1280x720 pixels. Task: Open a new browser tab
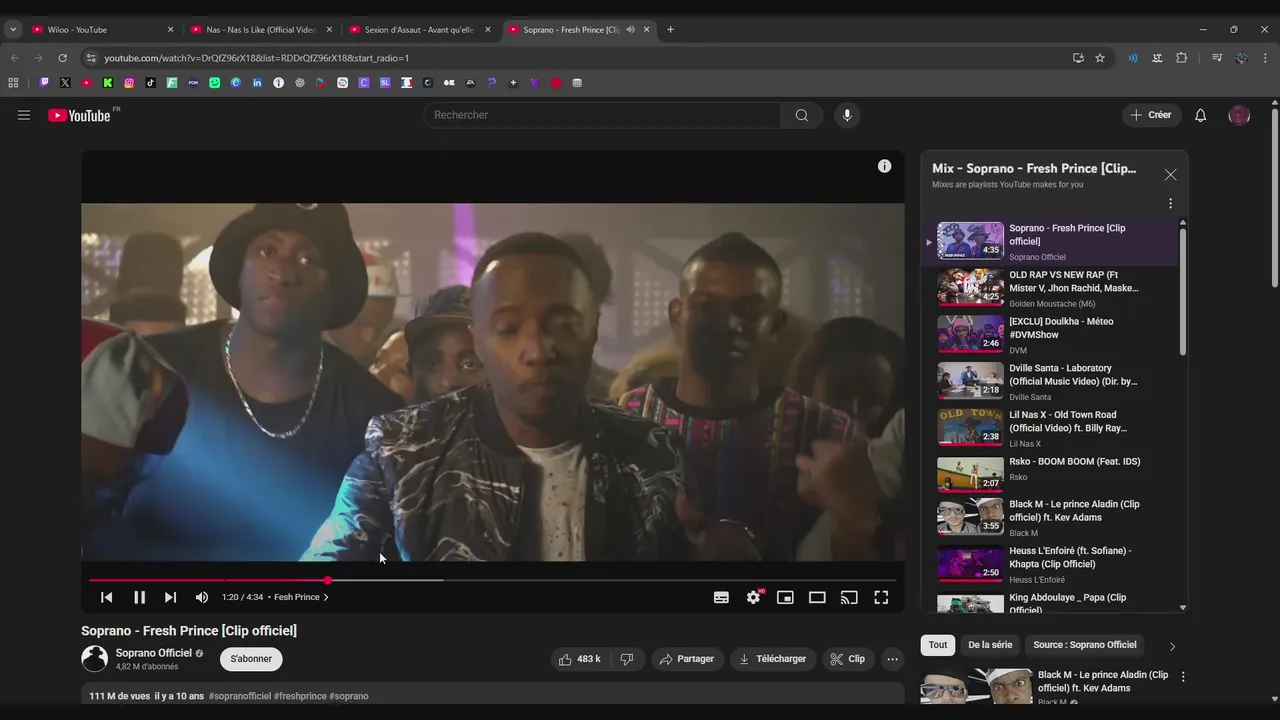pyautogui.click(x=670, y=30)
